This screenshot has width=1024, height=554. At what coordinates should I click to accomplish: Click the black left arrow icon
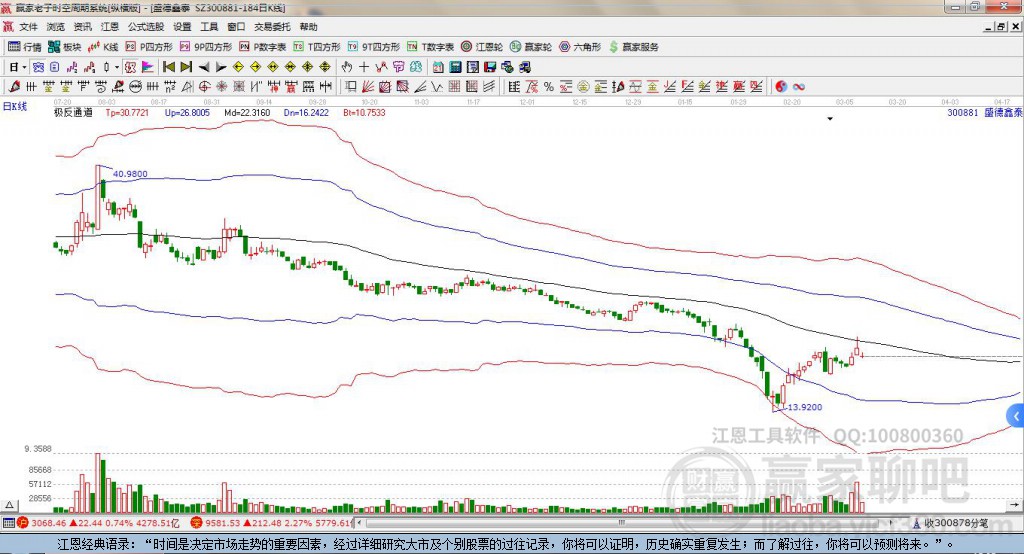204,67
